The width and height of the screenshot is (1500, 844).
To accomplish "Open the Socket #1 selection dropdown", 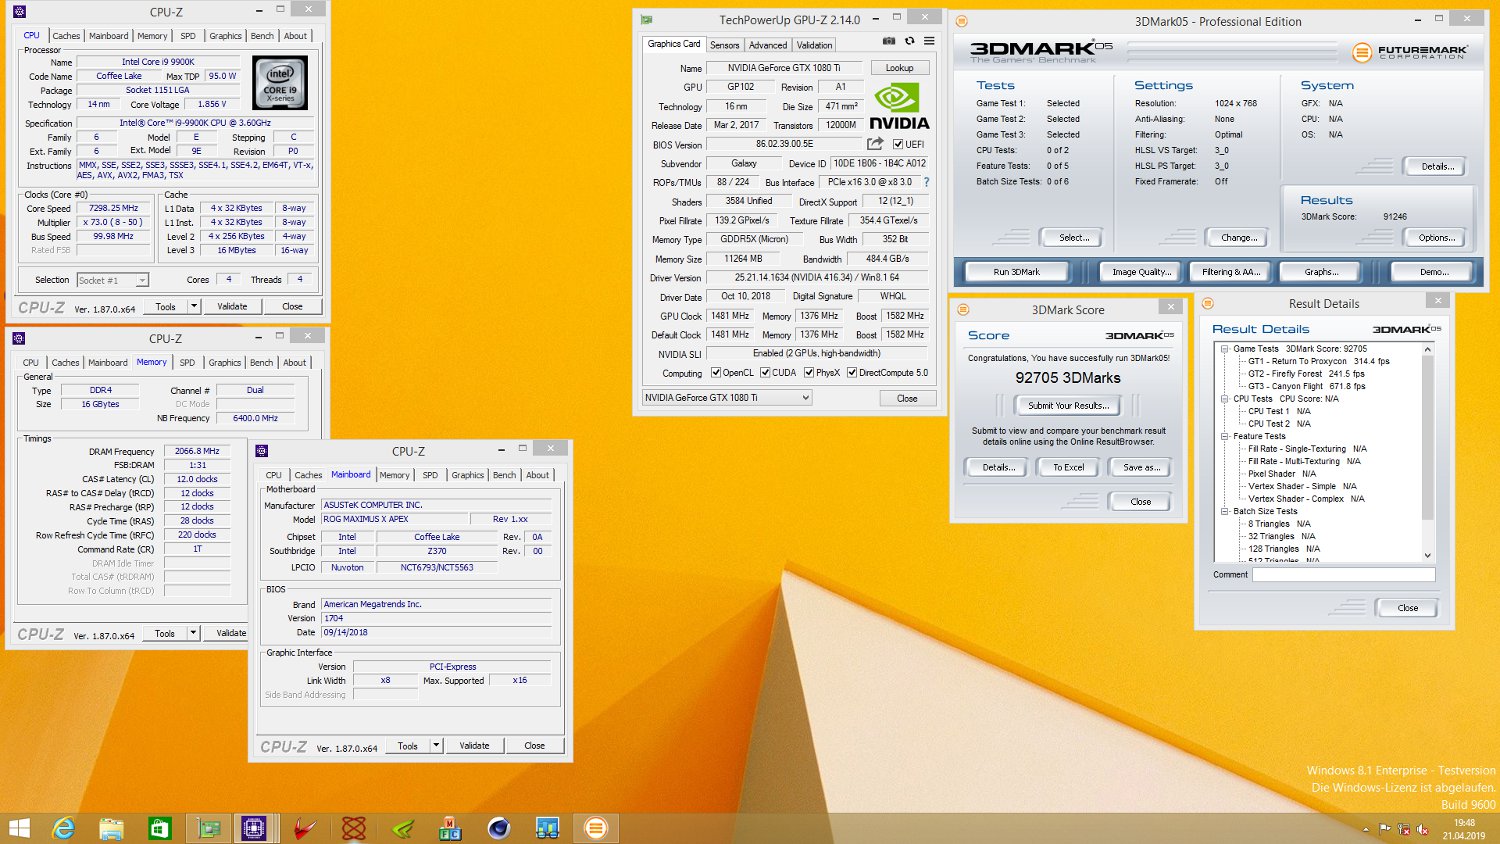I will (x=142, y=280).
